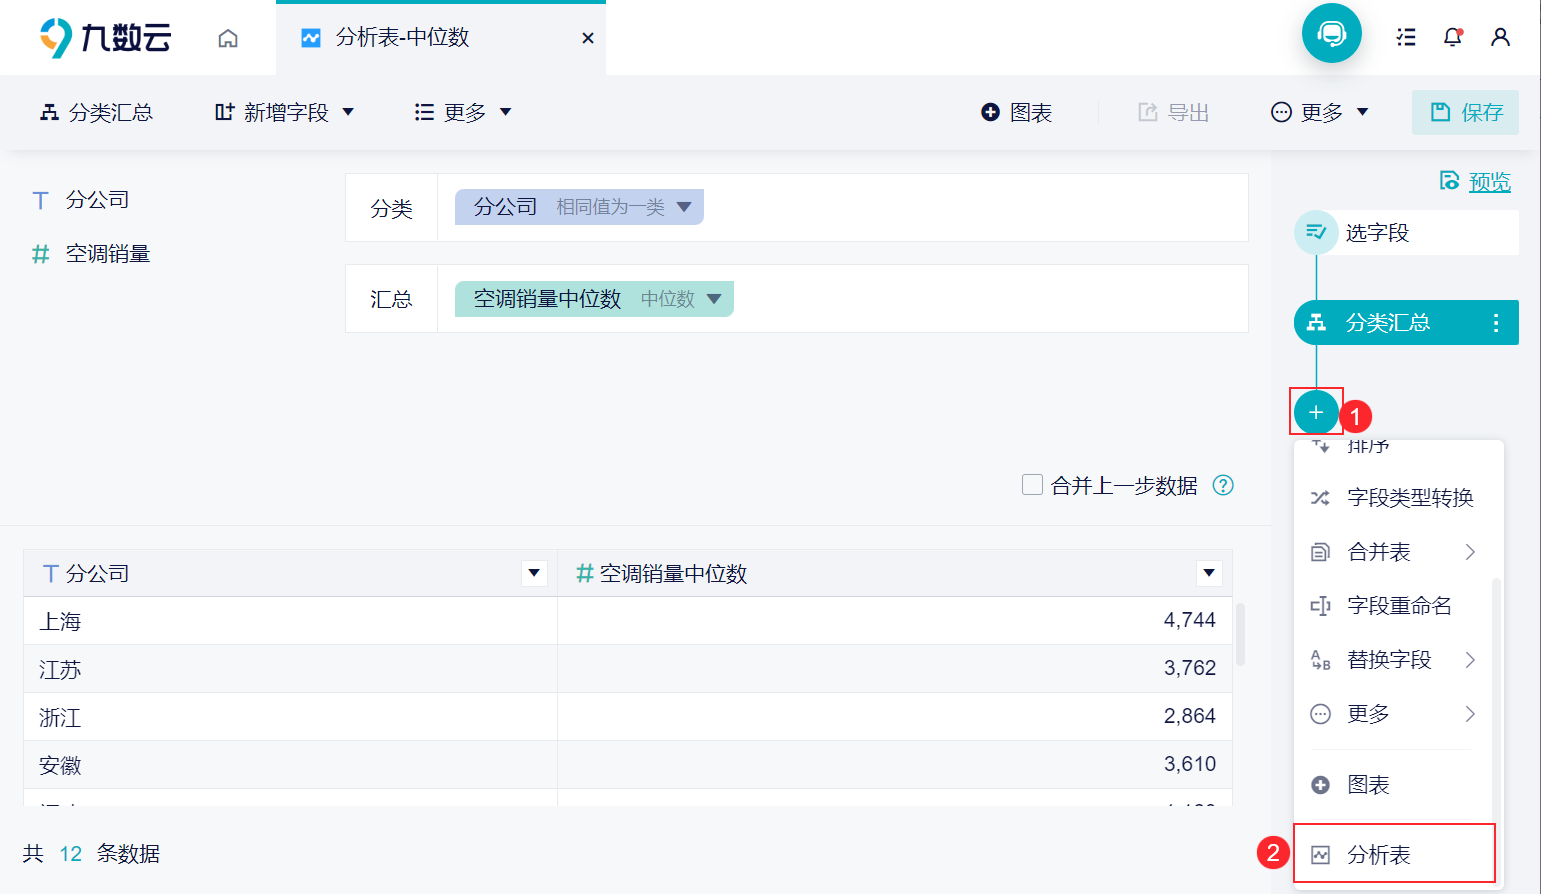This screenshot has height=894, width=1541.
Task: Open the 分公司 column filter dropdown
Action: pos(534,573)
